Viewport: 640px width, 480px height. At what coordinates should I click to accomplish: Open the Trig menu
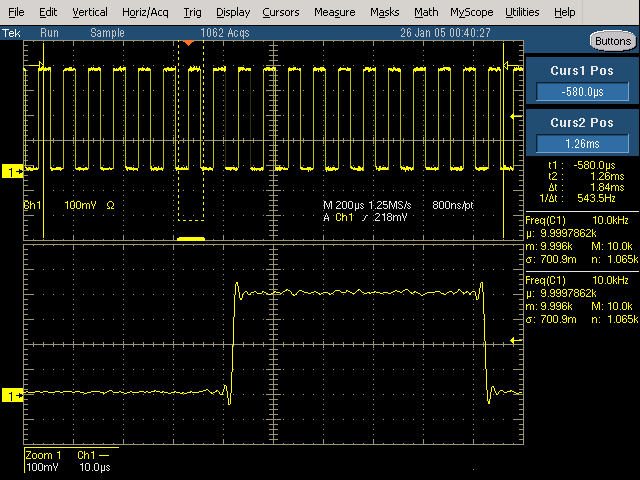click(192, 12)
